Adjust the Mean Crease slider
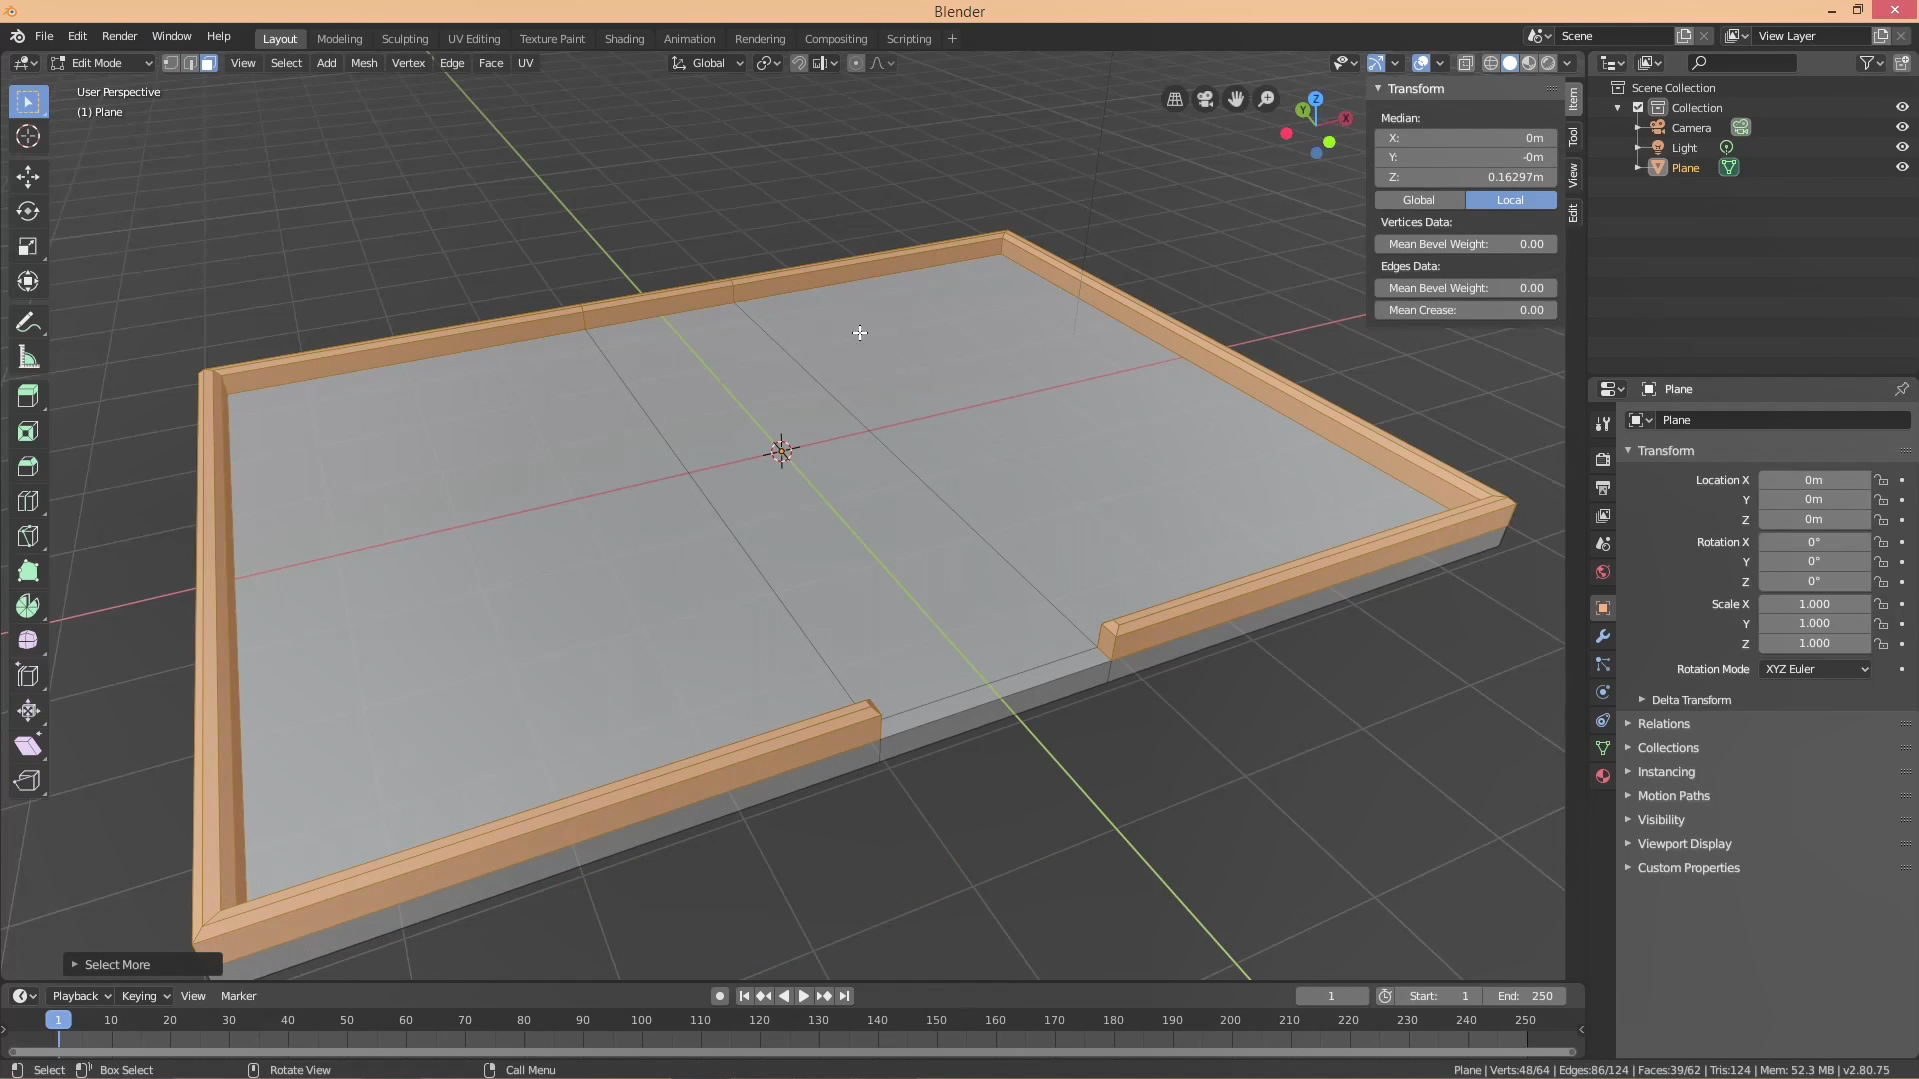1919x1079 pixels. point(1466,310)
